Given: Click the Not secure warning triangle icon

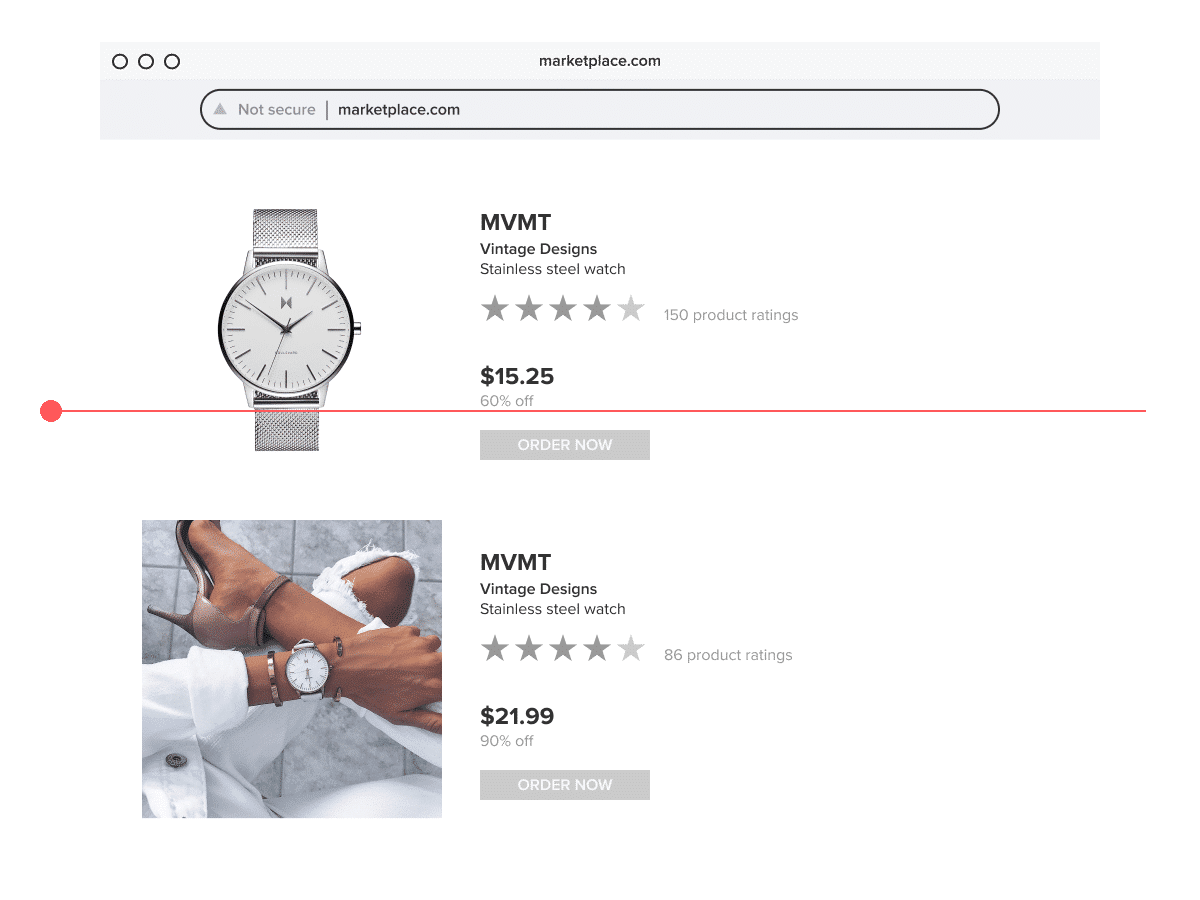Looking at the screenshot, I should tap(220, 109).
